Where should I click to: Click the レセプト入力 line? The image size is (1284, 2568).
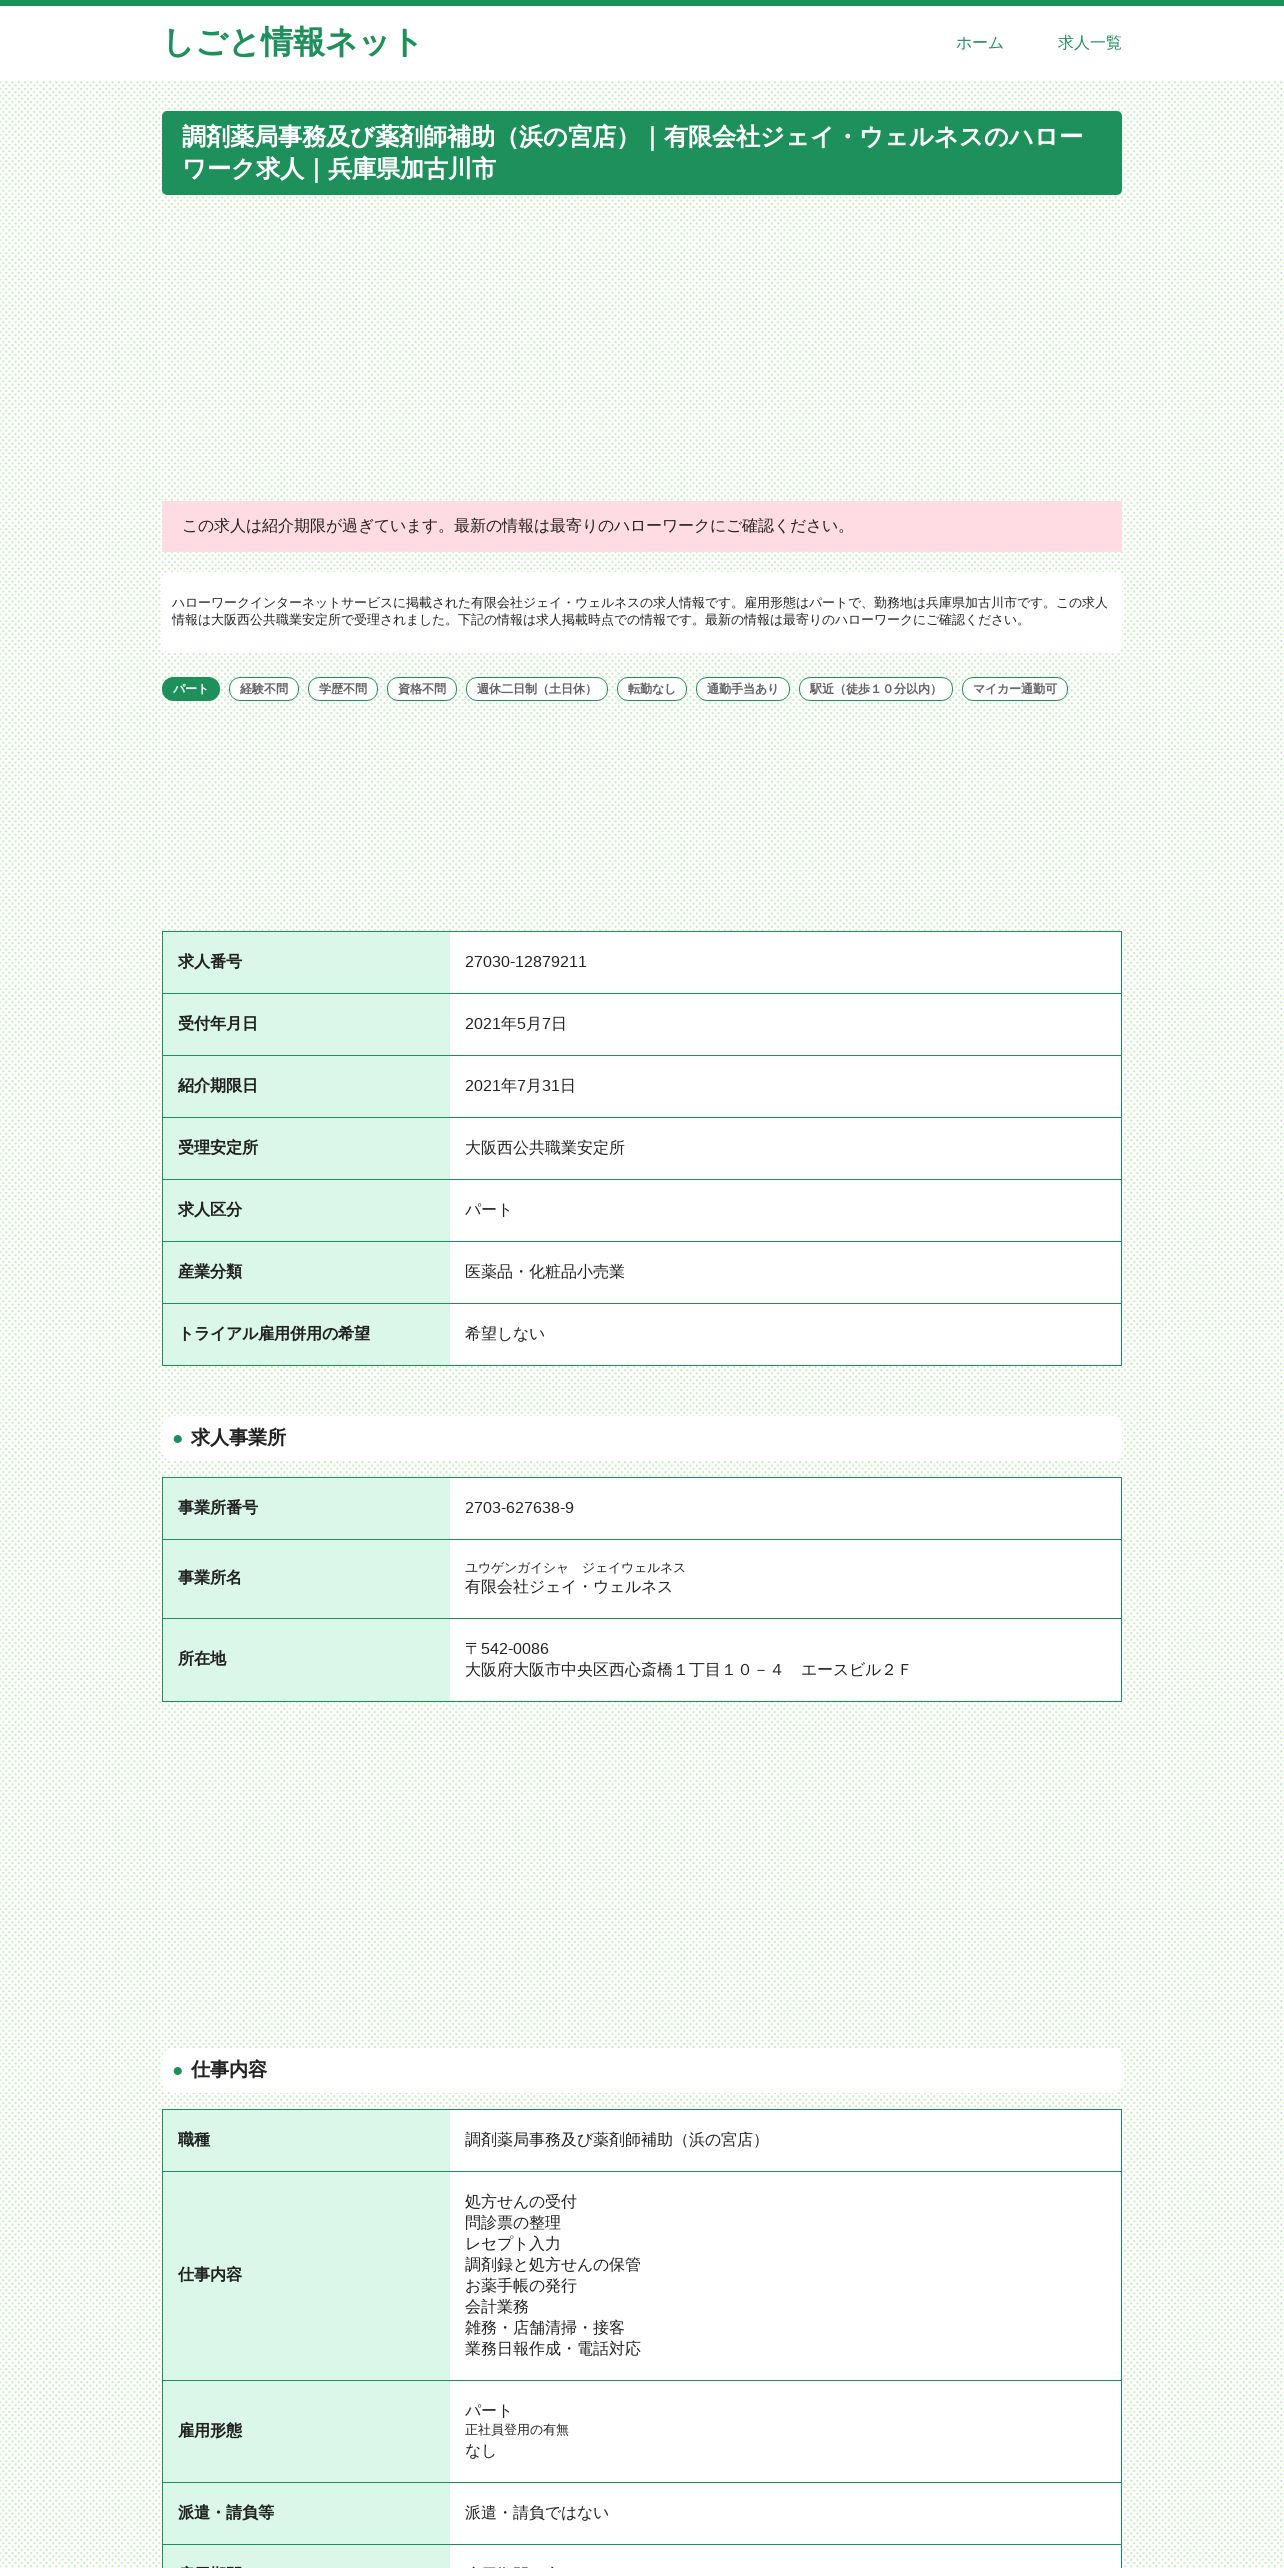point(513,2244)
